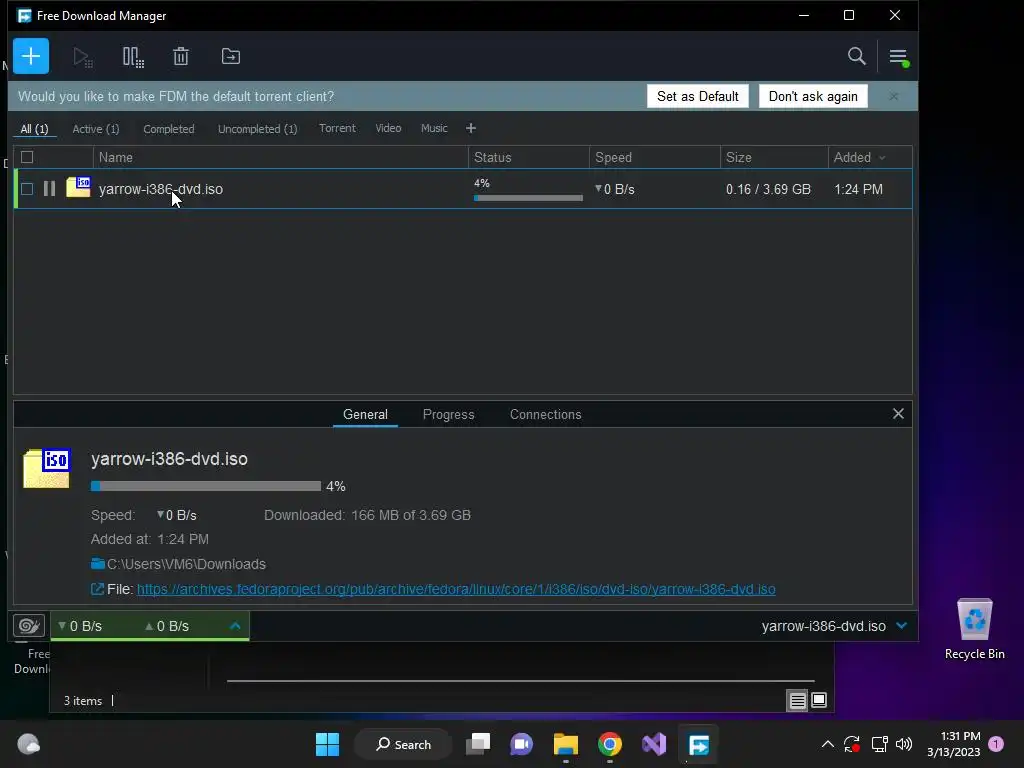Pause selected downloads from the toolbar

coord(133,57)
